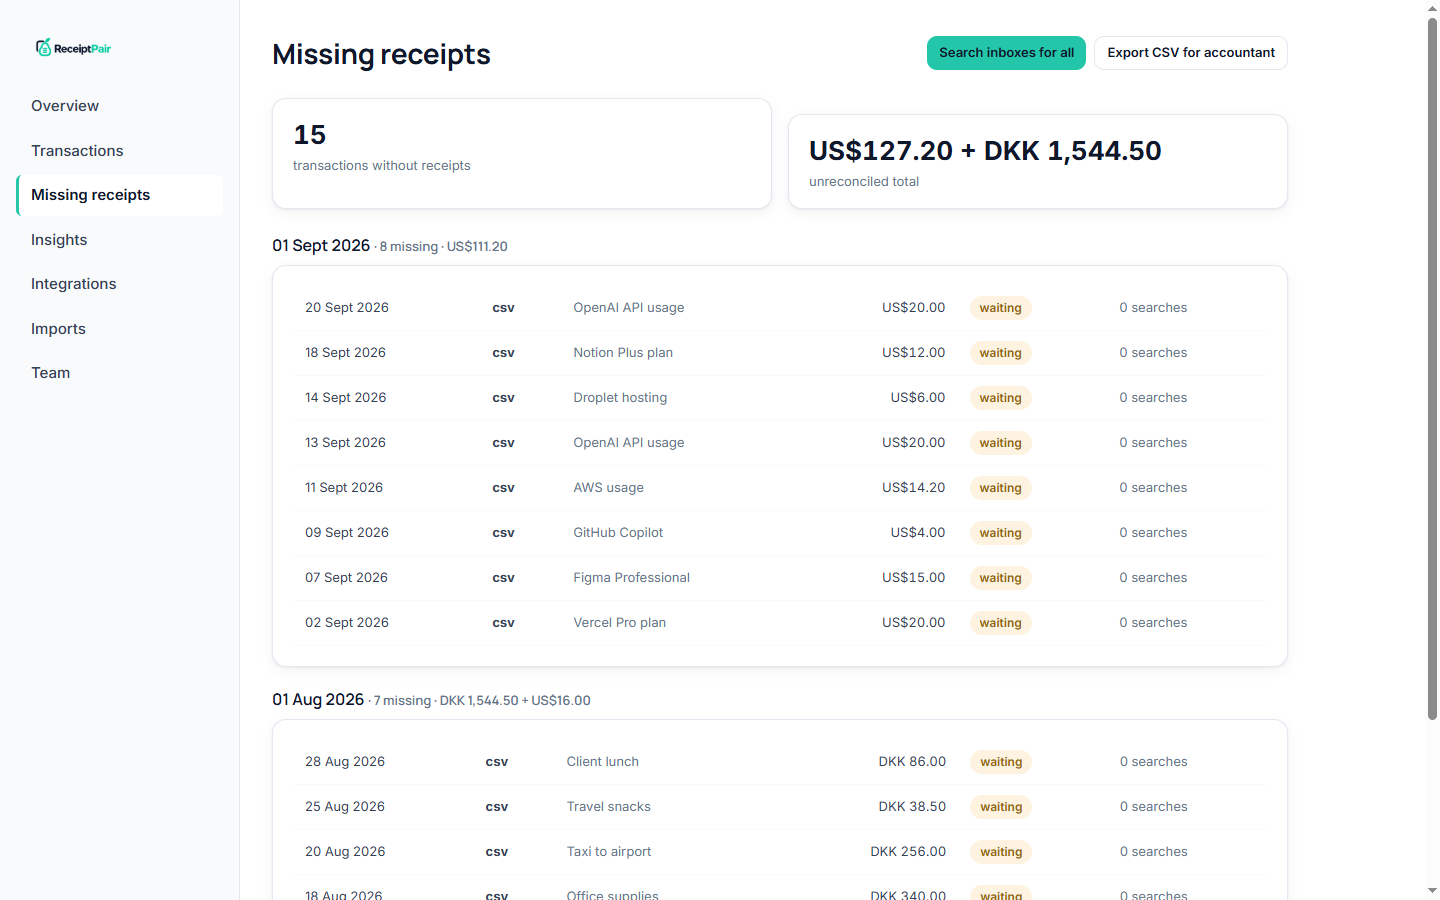Click the ReceiptPair logo

coord(73,48)
